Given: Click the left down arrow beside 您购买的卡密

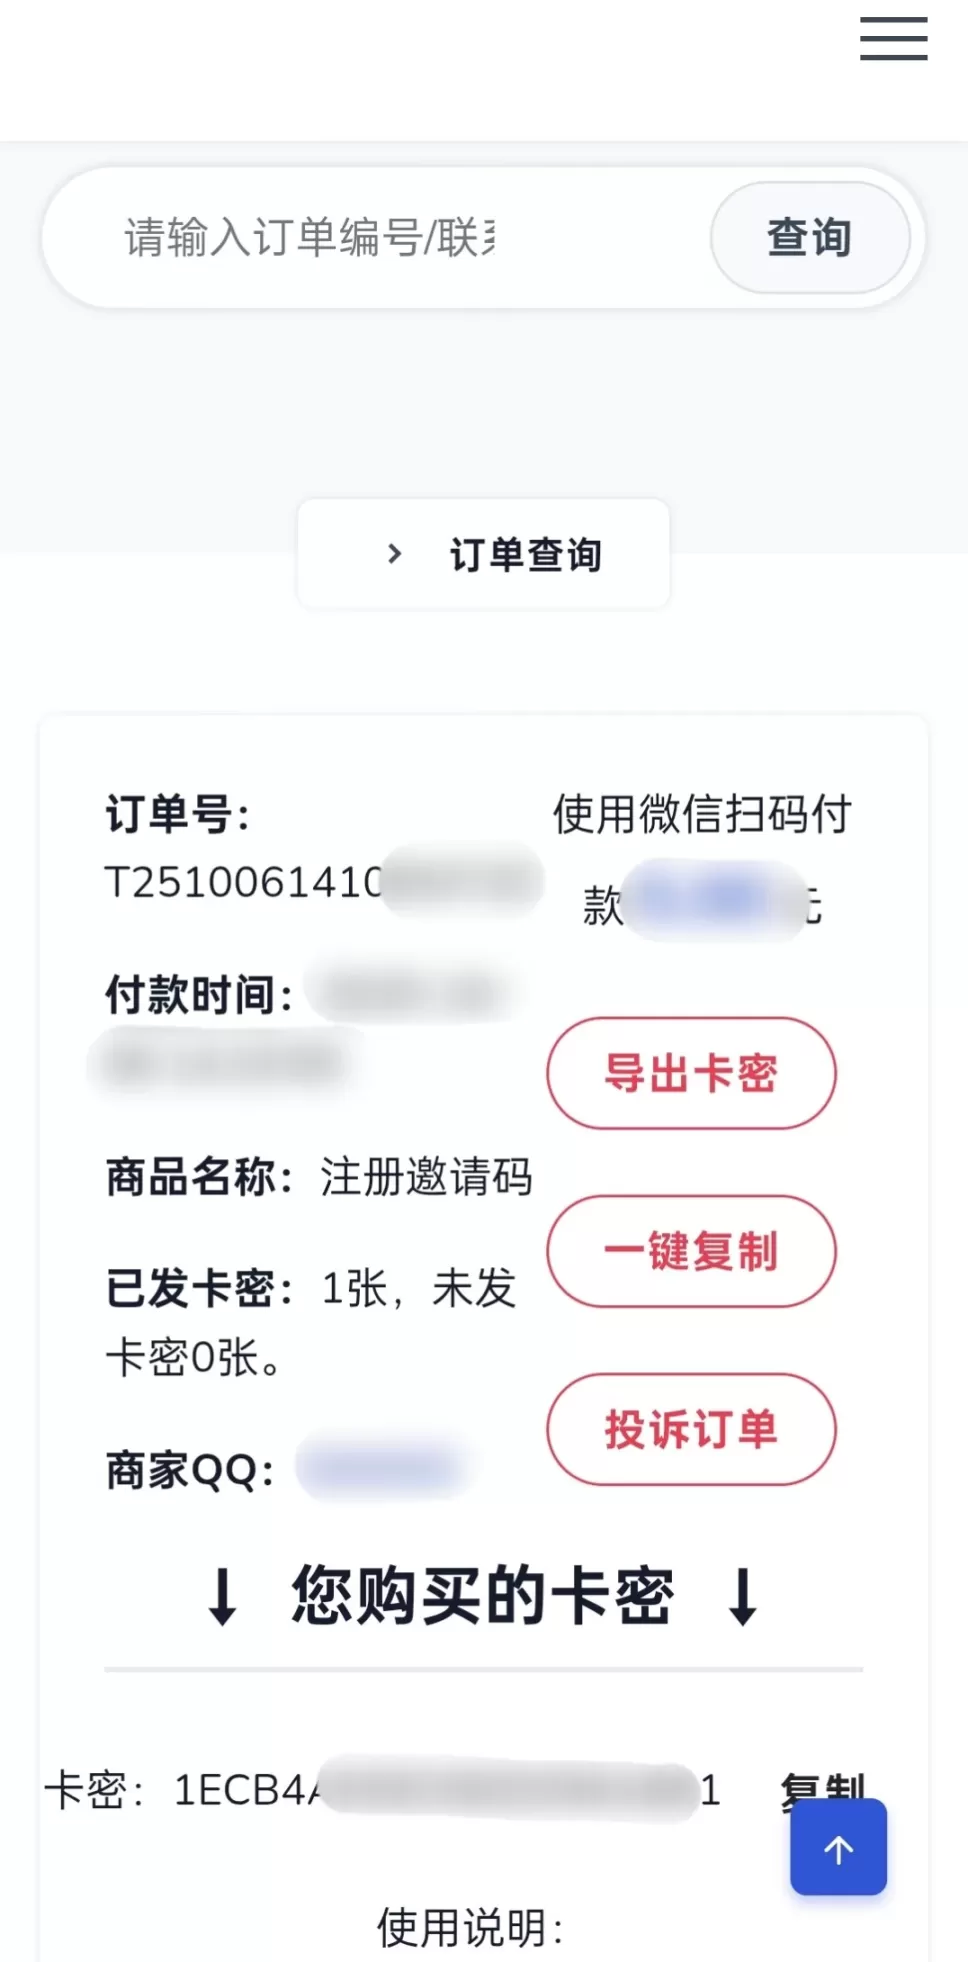Looking at the screenshot, I should (222, 1596).
